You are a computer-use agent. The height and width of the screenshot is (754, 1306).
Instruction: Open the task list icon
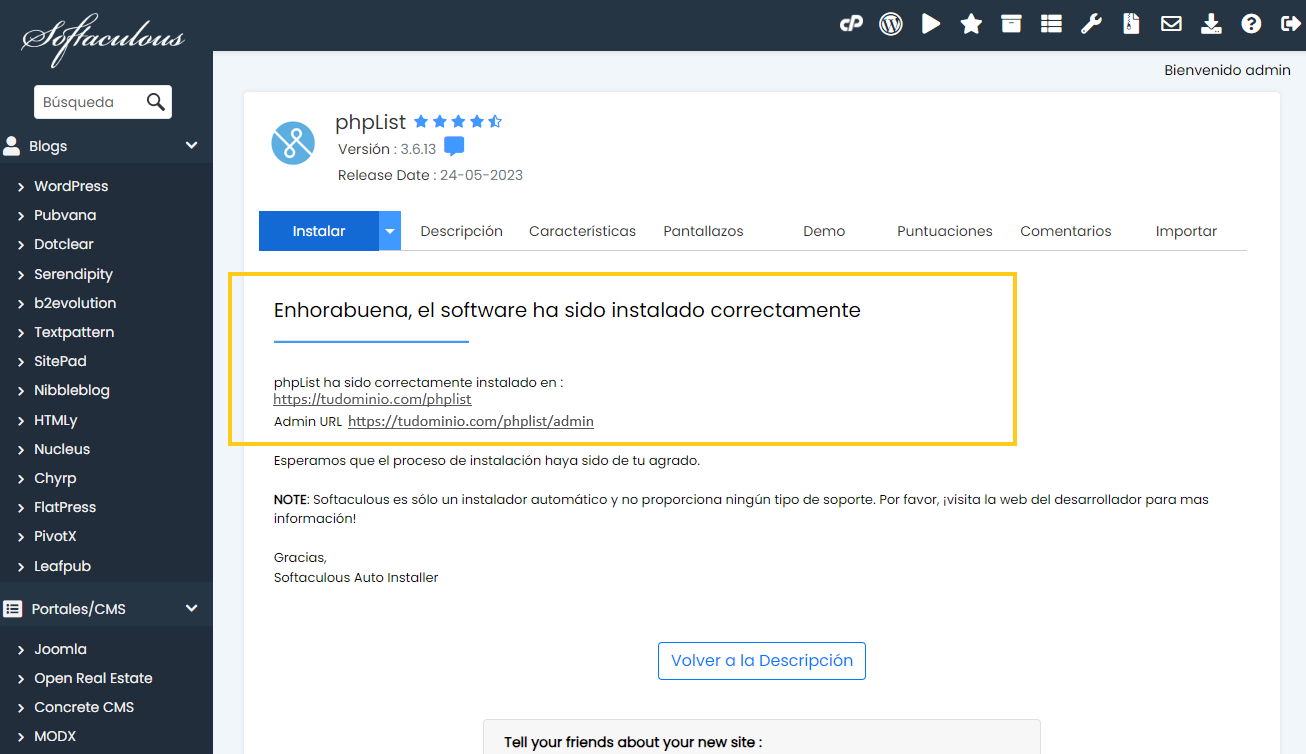click(x=1051, y=24)
